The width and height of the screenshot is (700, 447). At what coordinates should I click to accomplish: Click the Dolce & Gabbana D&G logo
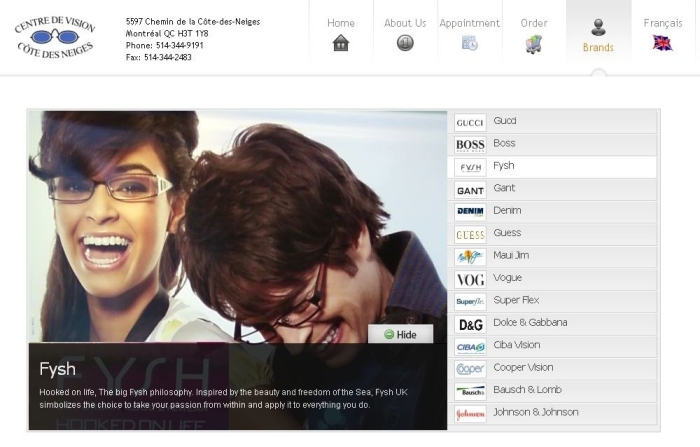[x=470, y=324]
